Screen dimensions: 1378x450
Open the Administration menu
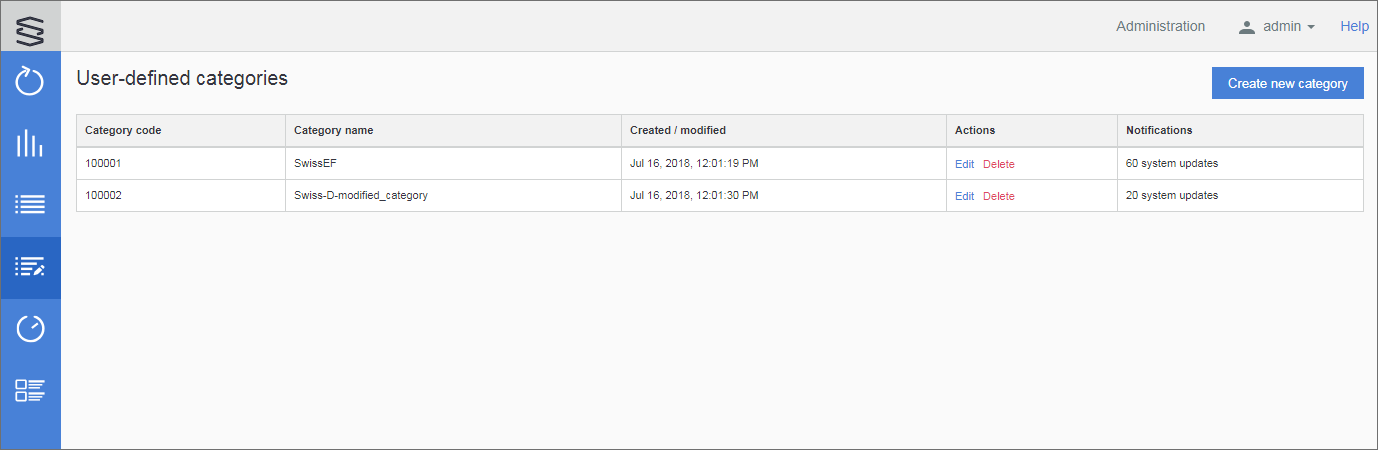1160,27
